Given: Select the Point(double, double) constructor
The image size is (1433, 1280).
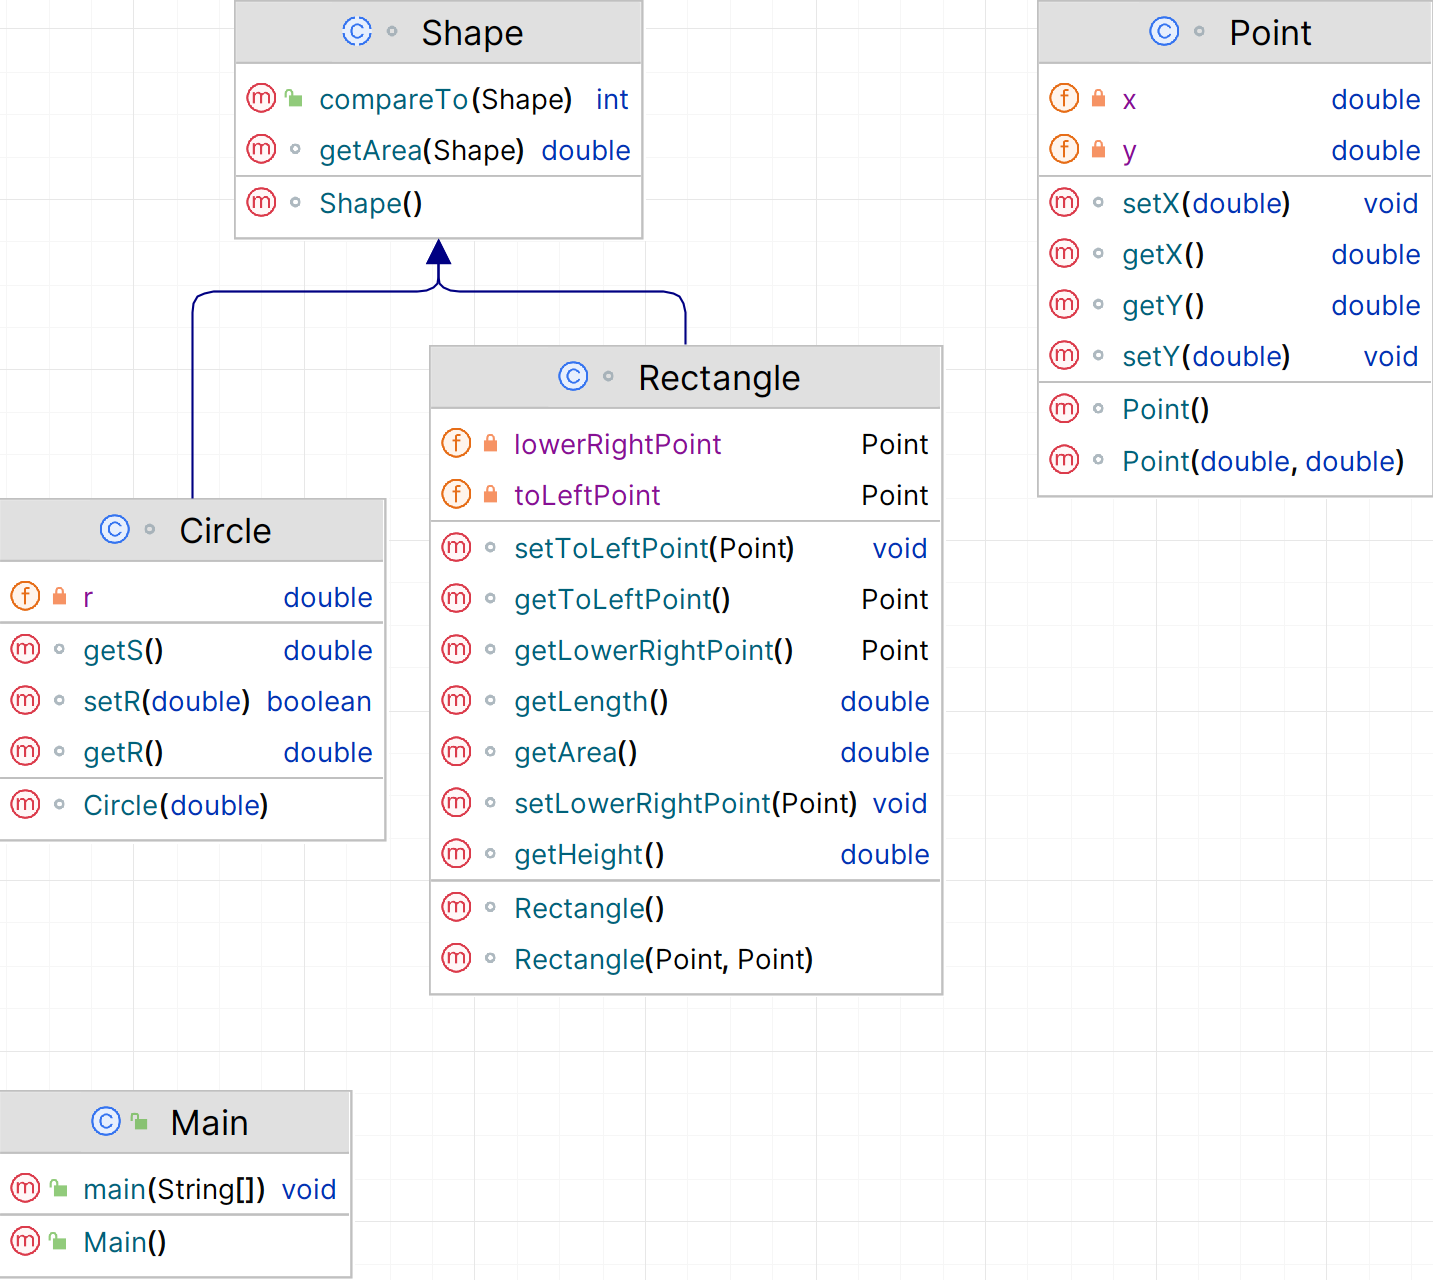Looking at the screenshot, I should click(1262, 461).
